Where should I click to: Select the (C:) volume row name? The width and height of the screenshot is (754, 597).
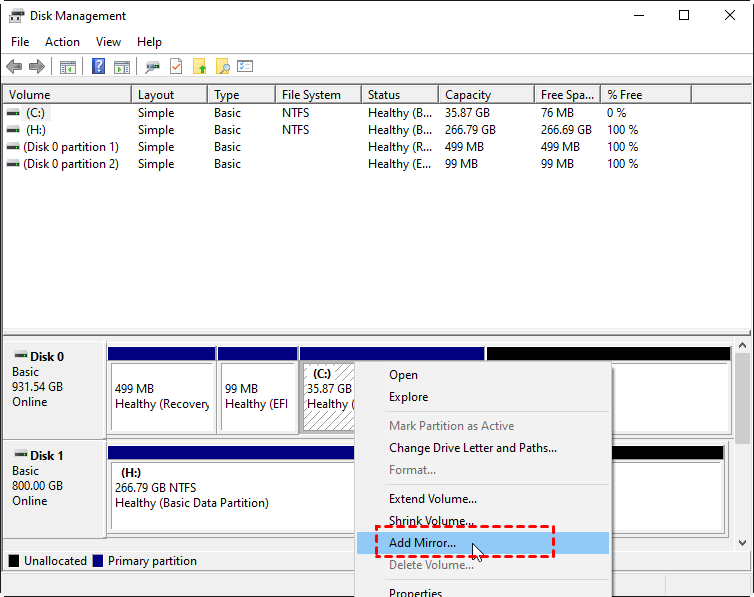[x=35, y=113]
